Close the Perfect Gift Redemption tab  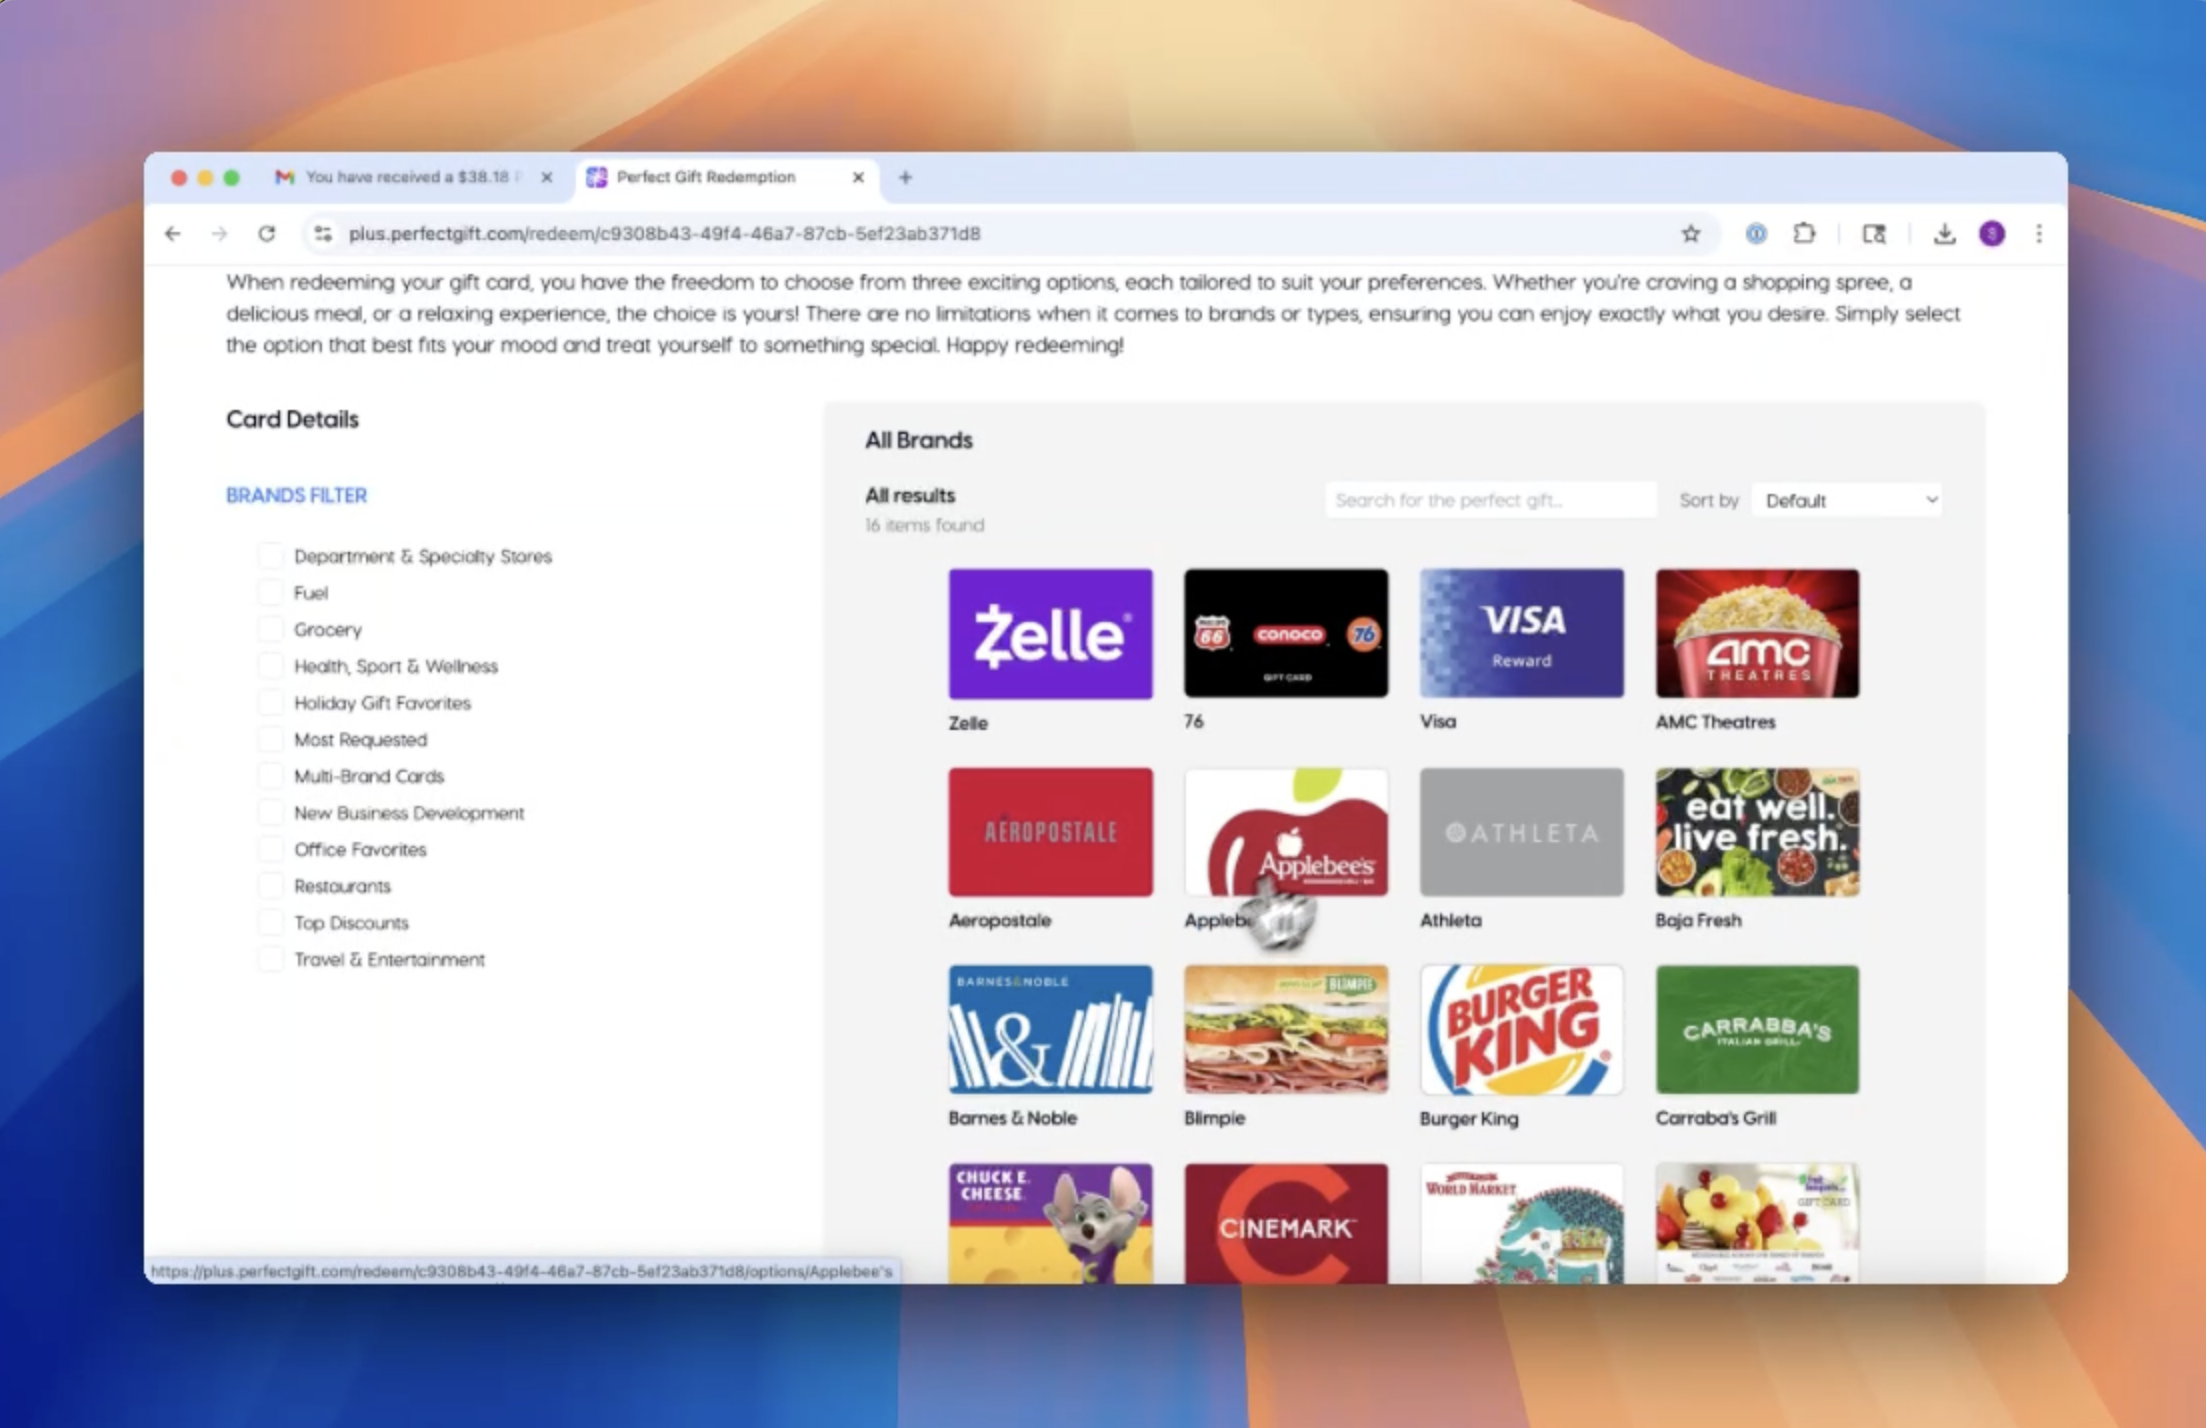click(x=858, y=177)
